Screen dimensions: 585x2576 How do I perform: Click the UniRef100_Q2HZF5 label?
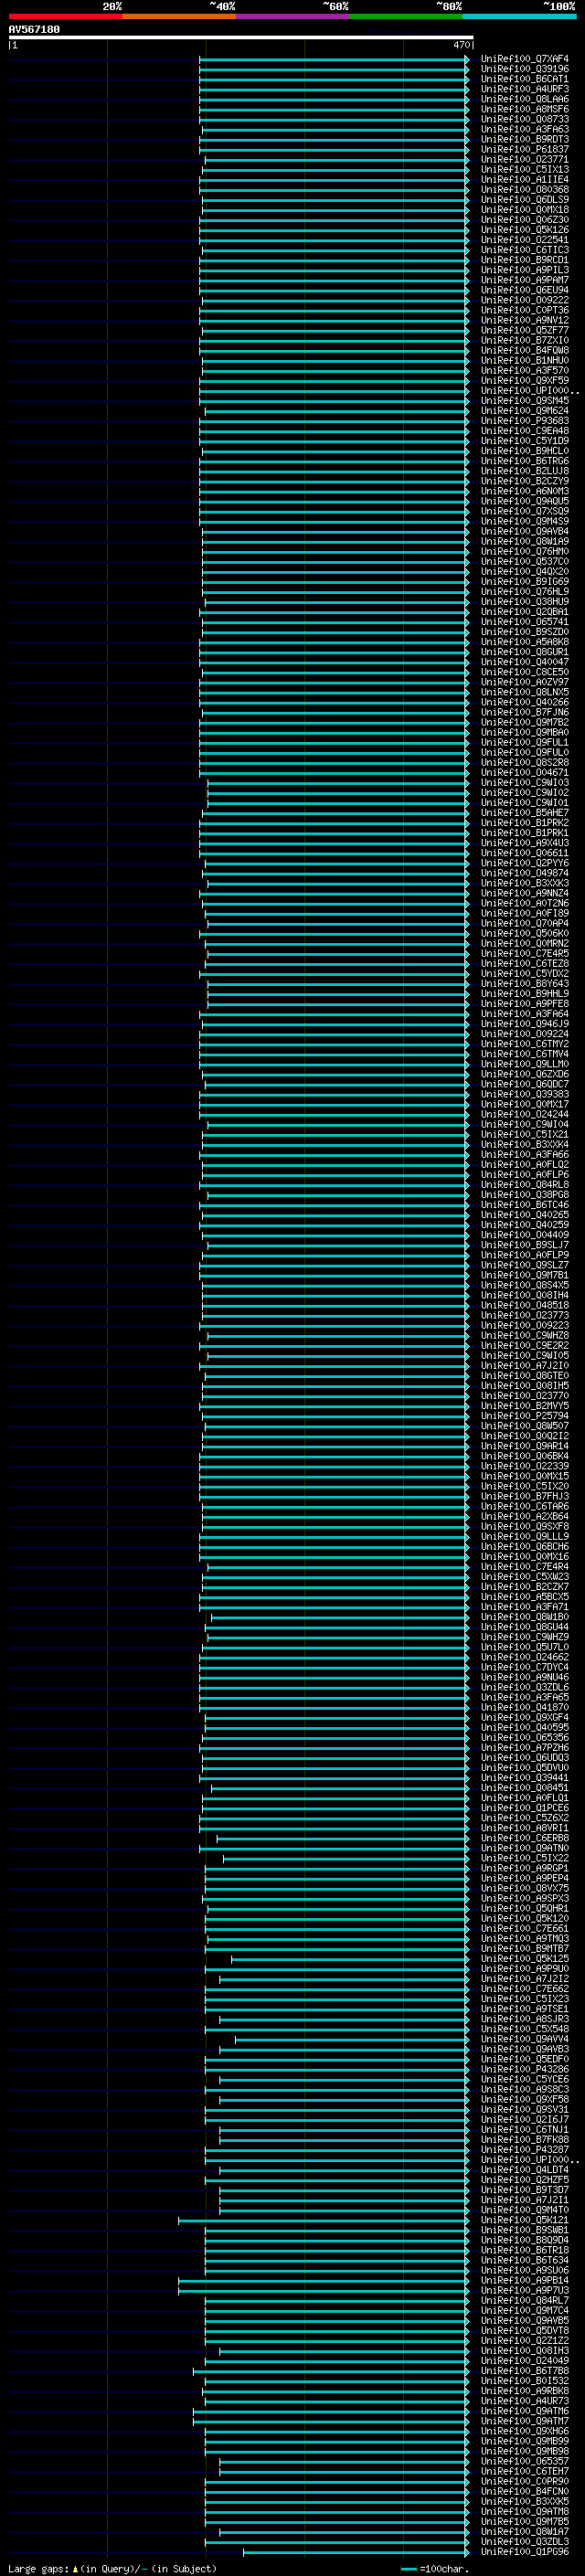pos(525,2180)
